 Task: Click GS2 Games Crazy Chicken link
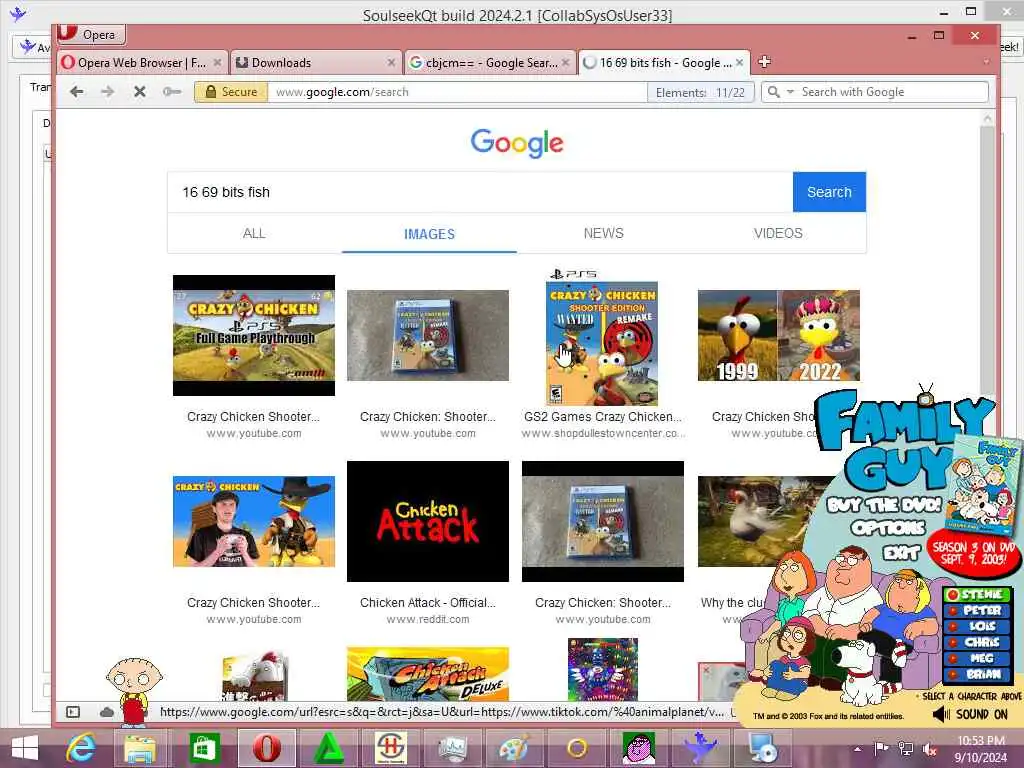click(x=602, y=417)
